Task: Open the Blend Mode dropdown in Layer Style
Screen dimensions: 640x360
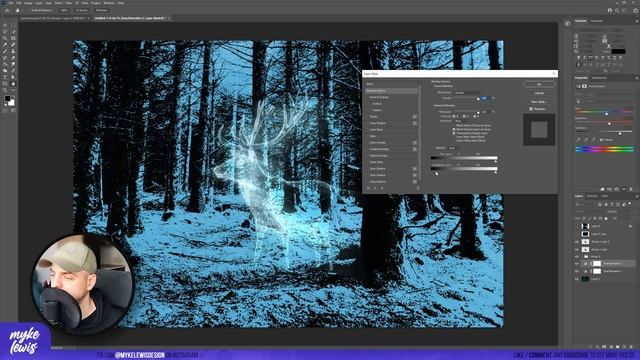Action: point(467,93)
